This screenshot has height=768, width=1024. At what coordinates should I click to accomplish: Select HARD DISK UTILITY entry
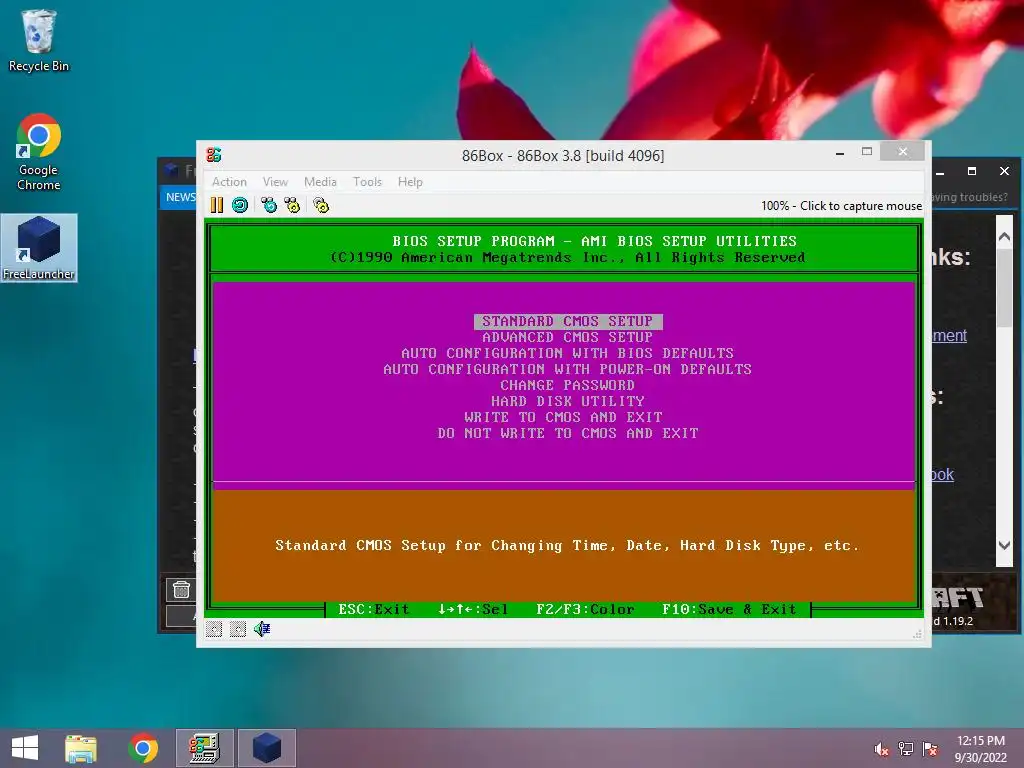tap(568, 401)
